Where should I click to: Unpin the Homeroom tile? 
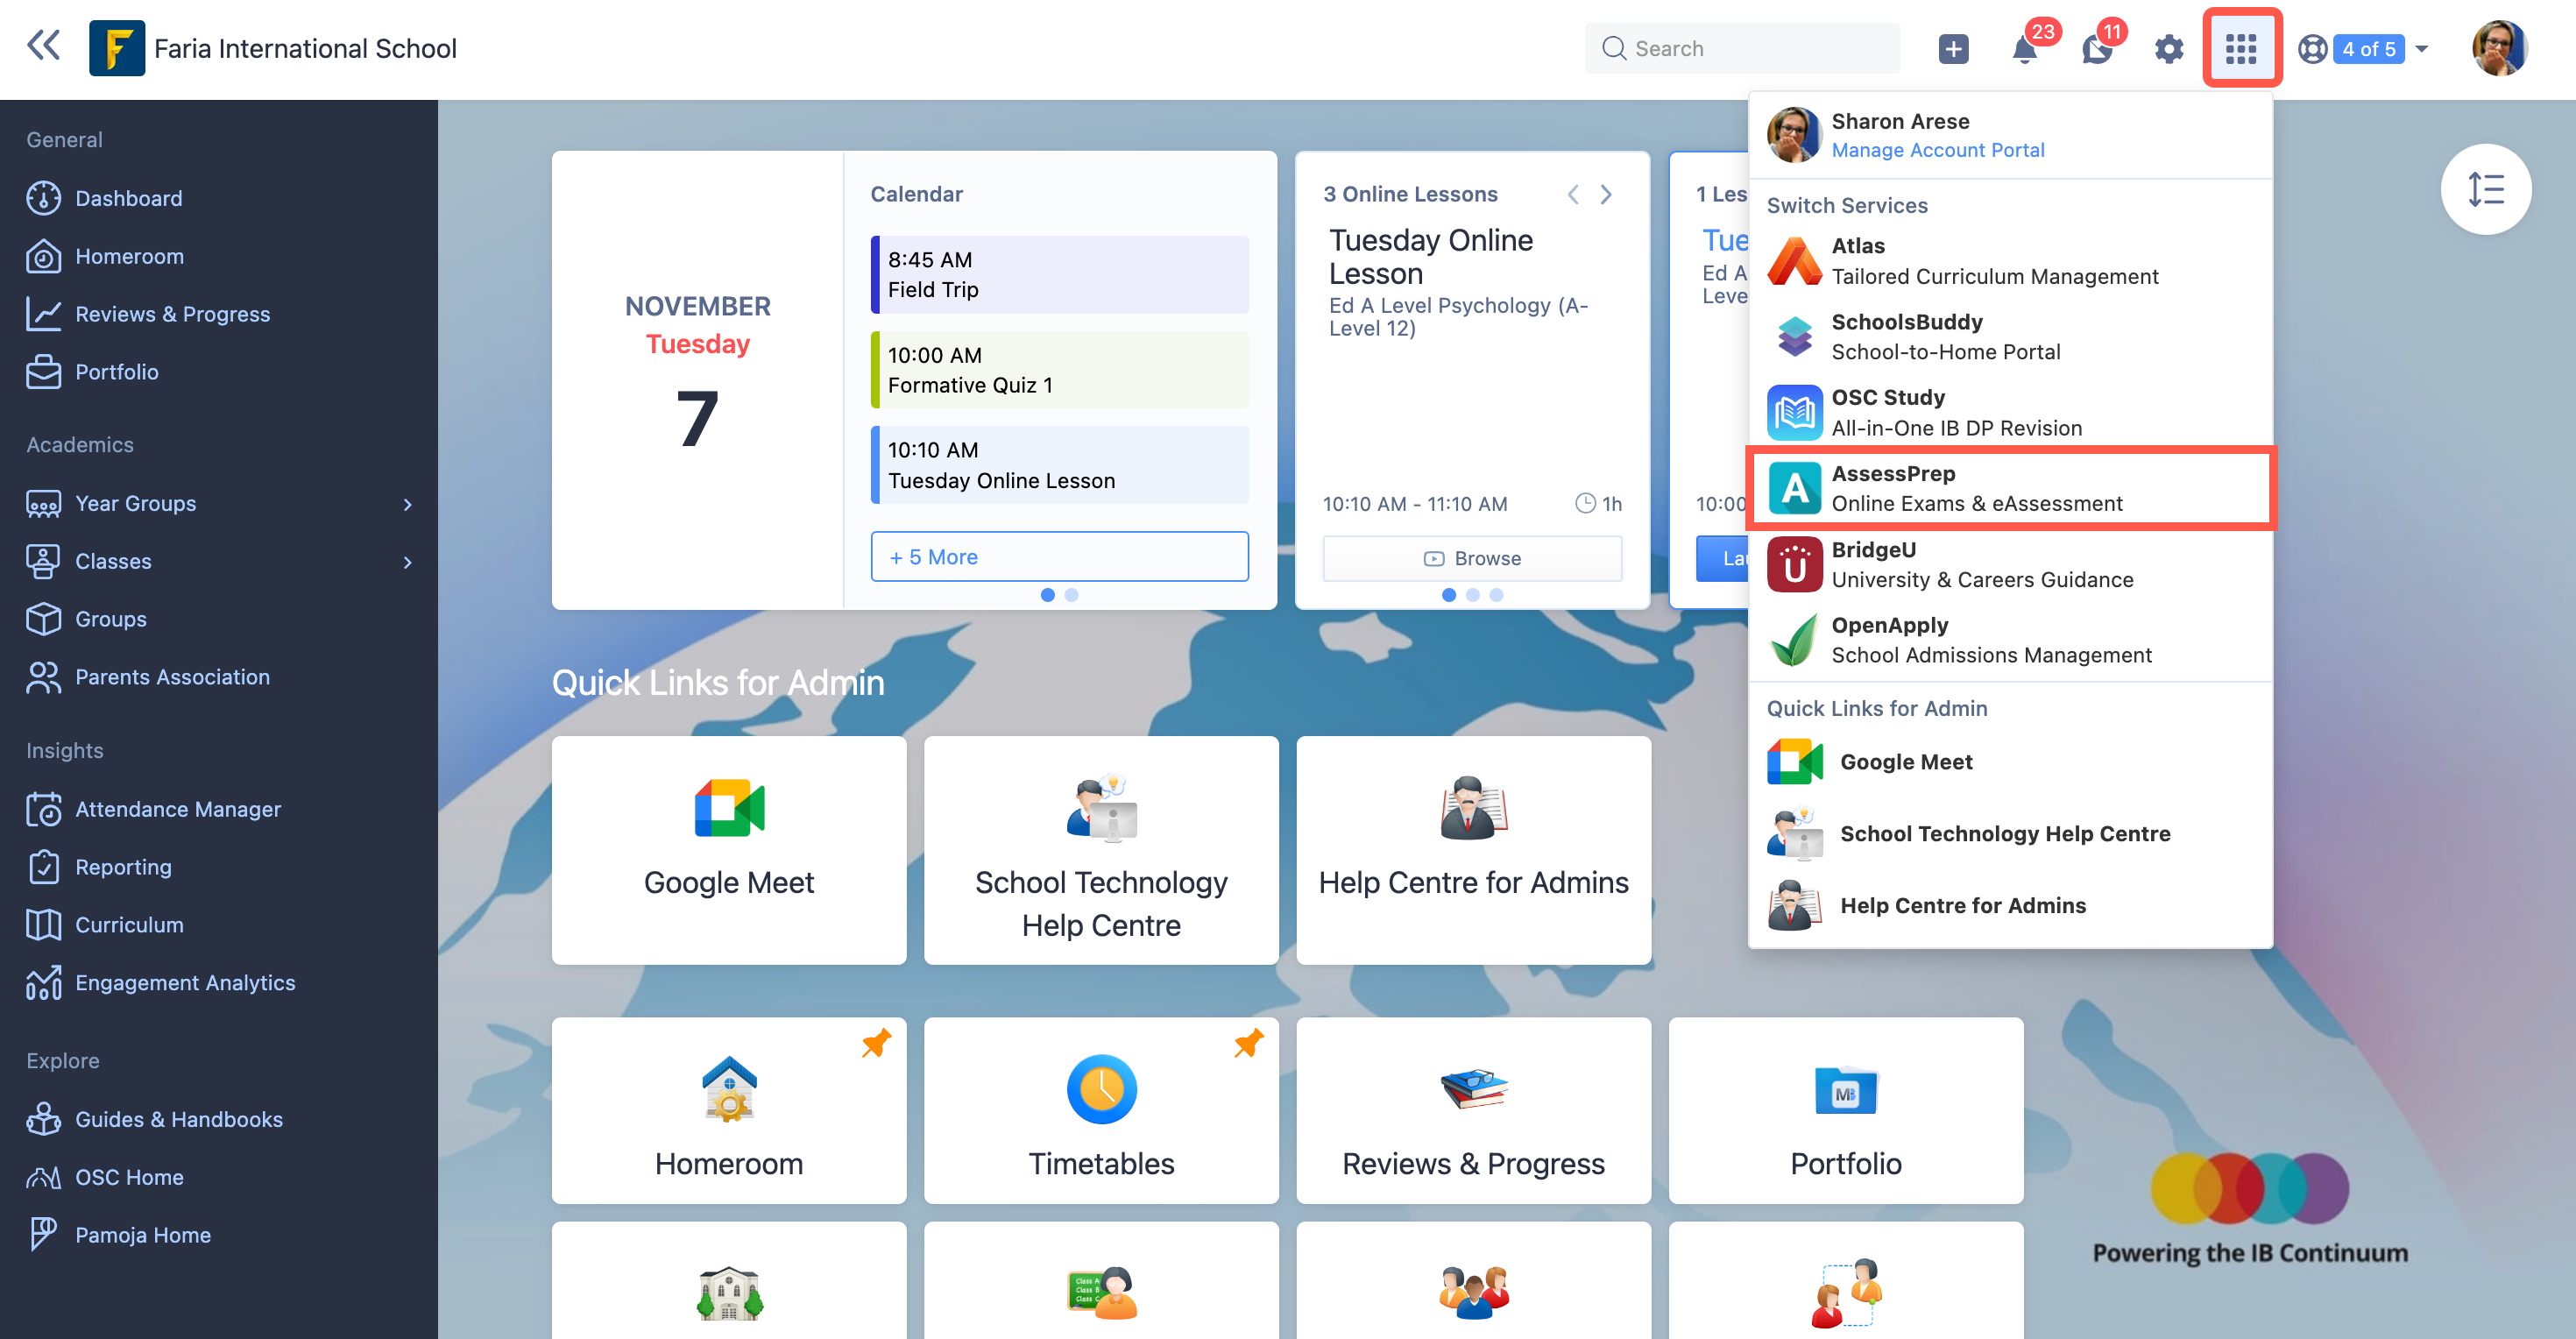(876, 1044)
